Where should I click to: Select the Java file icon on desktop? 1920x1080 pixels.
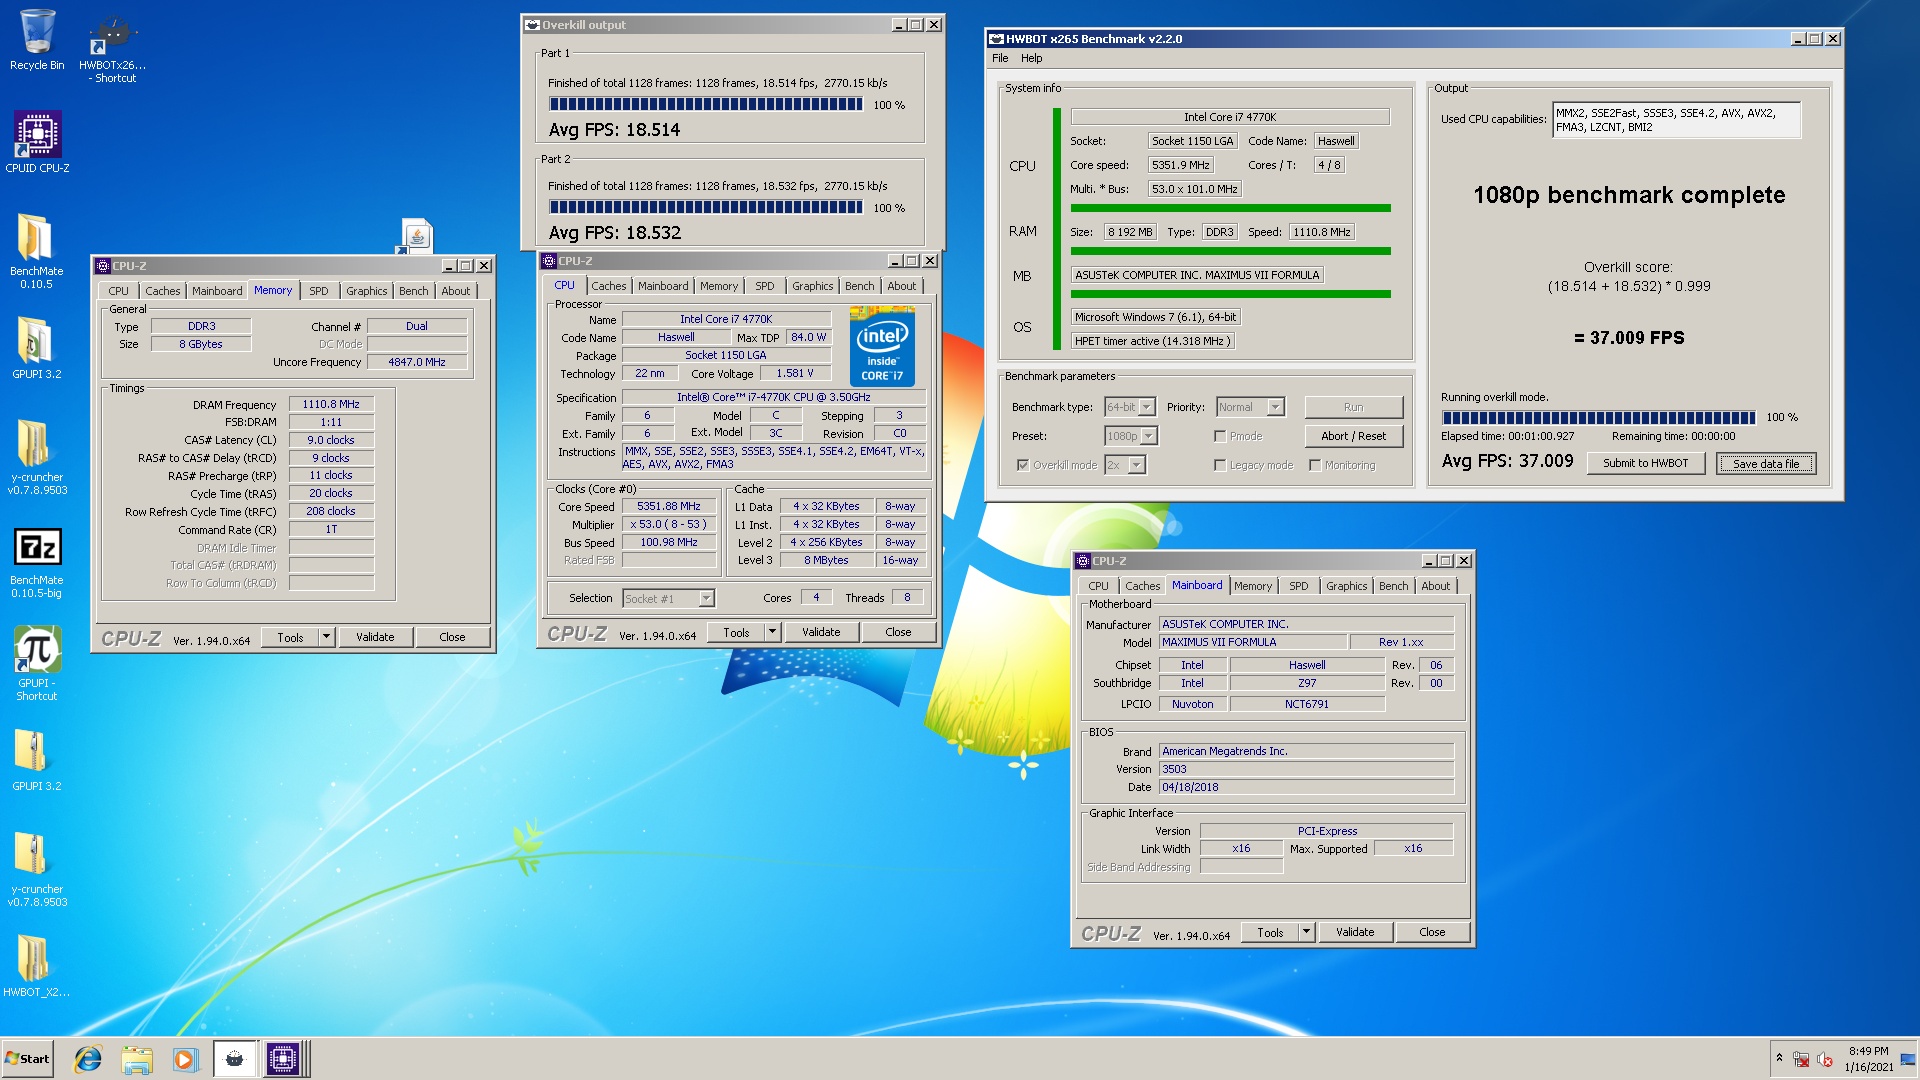coord(417,235)
